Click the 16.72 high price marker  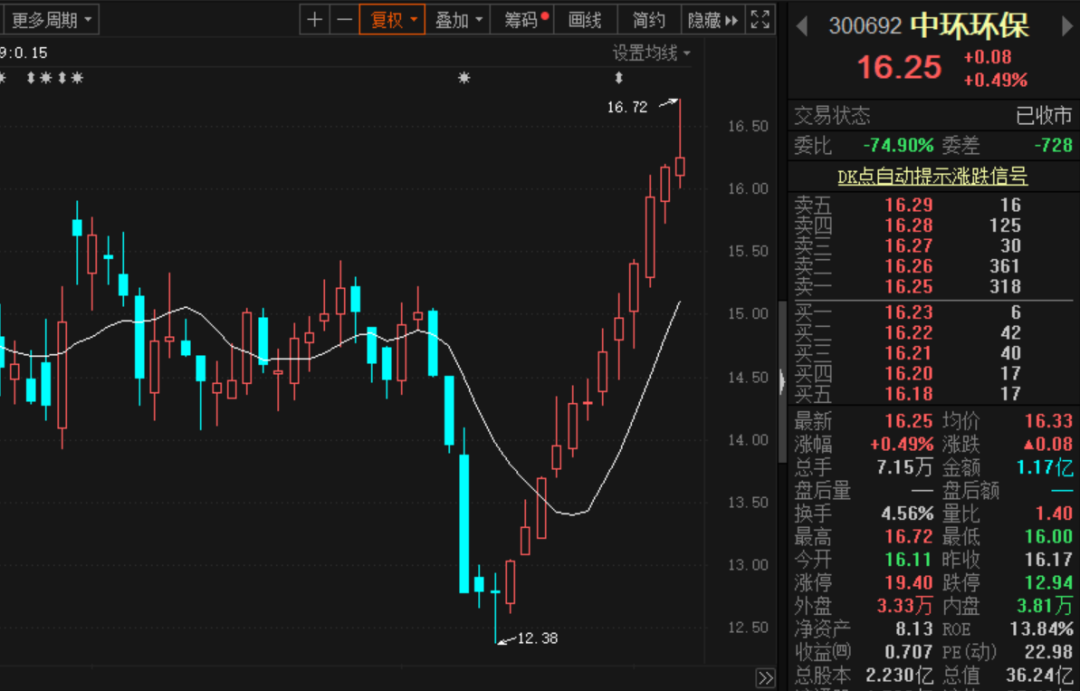(628, 106)
